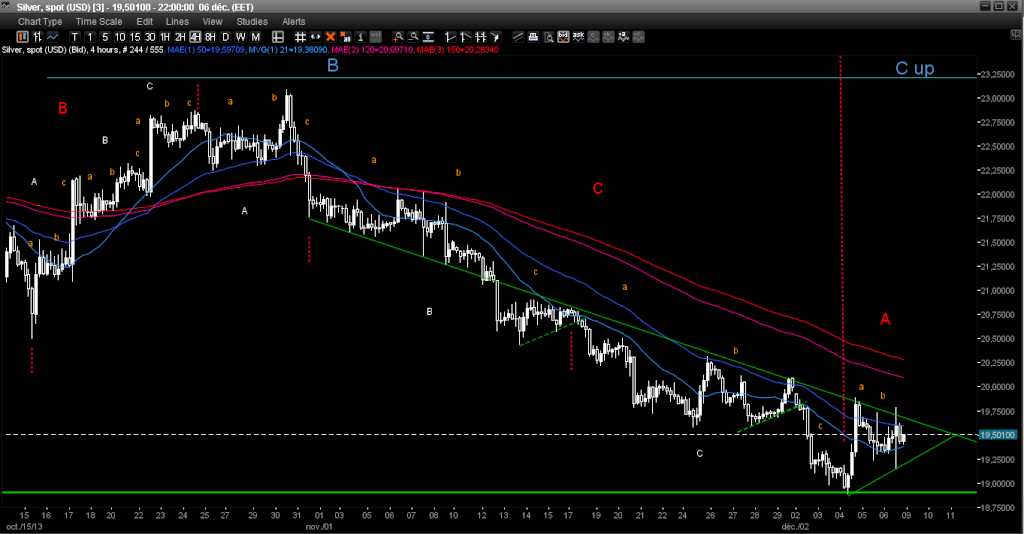Click the MAE(1) 50 indicator label
The image size is (1024, 534).
[x=206, y=50]
